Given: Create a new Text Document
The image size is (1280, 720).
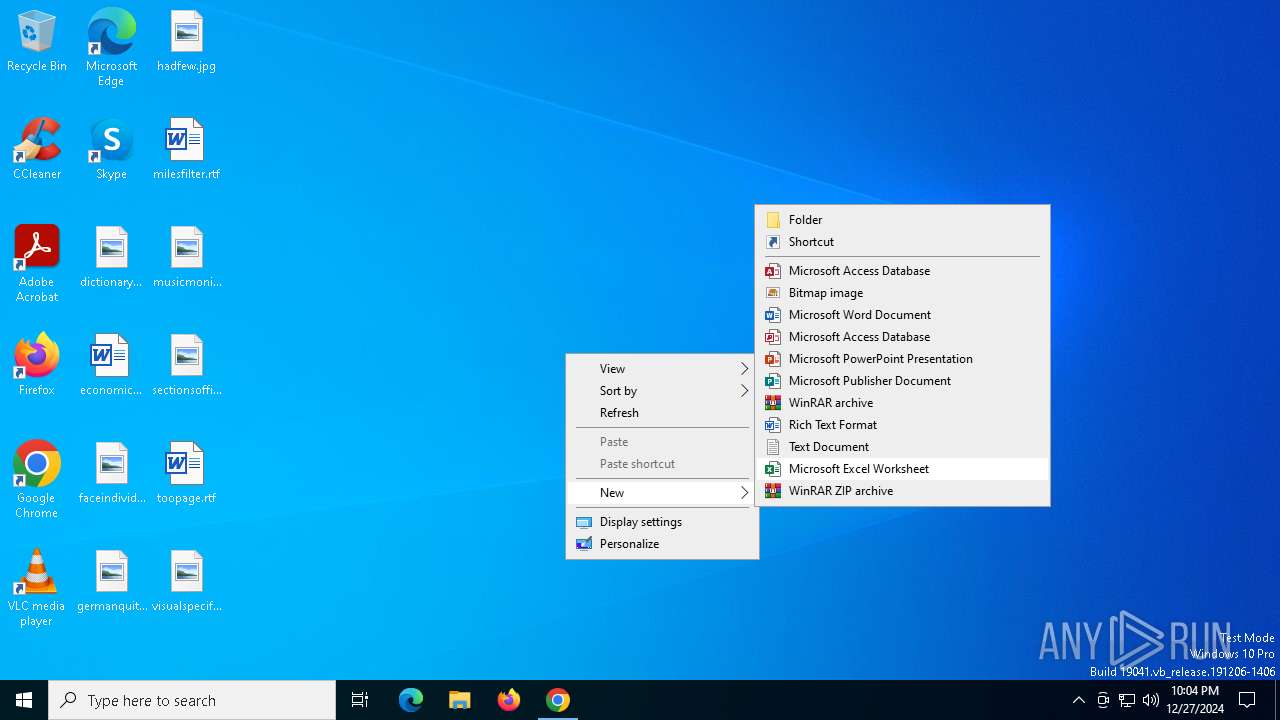Looking at the screenshot, I should [x=903, y=447].
